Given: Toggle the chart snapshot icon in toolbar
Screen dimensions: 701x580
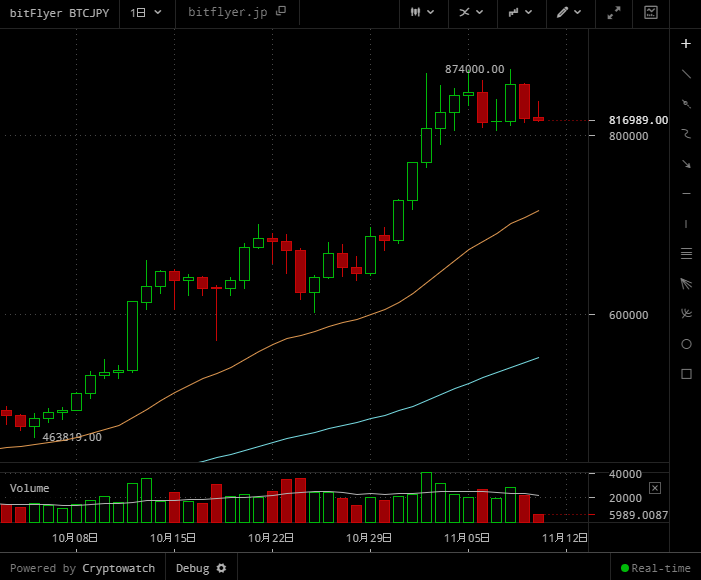Looking at the screenshot, I should 651,12.
